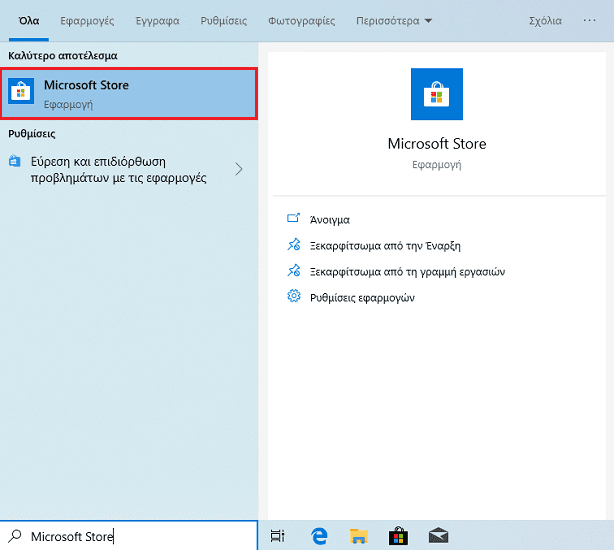The image size is (614, 550).
Task: Open Mail app from the taskbar
Action: tap(438, 536)
